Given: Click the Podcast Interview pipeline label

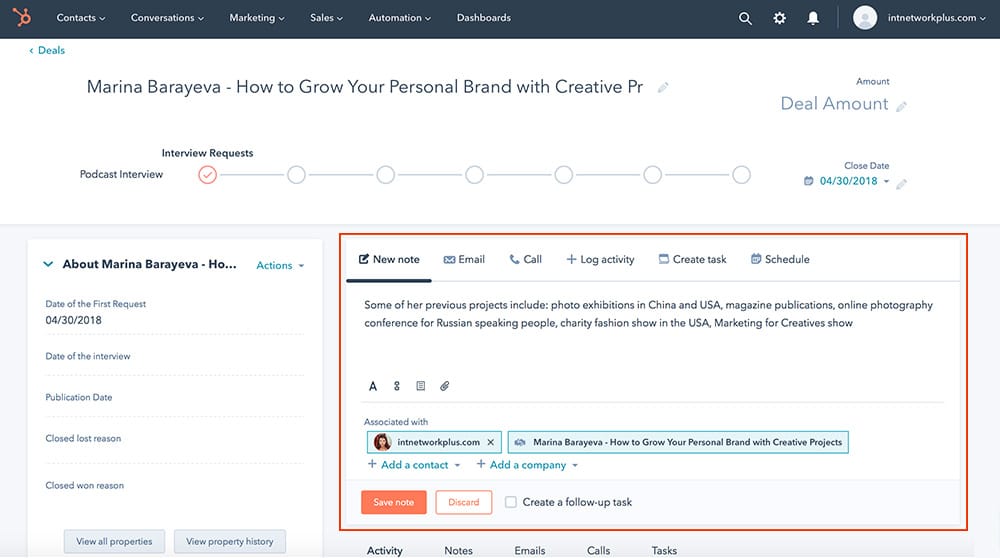Looking at the screenshot, I should click(x=121, y=174).
